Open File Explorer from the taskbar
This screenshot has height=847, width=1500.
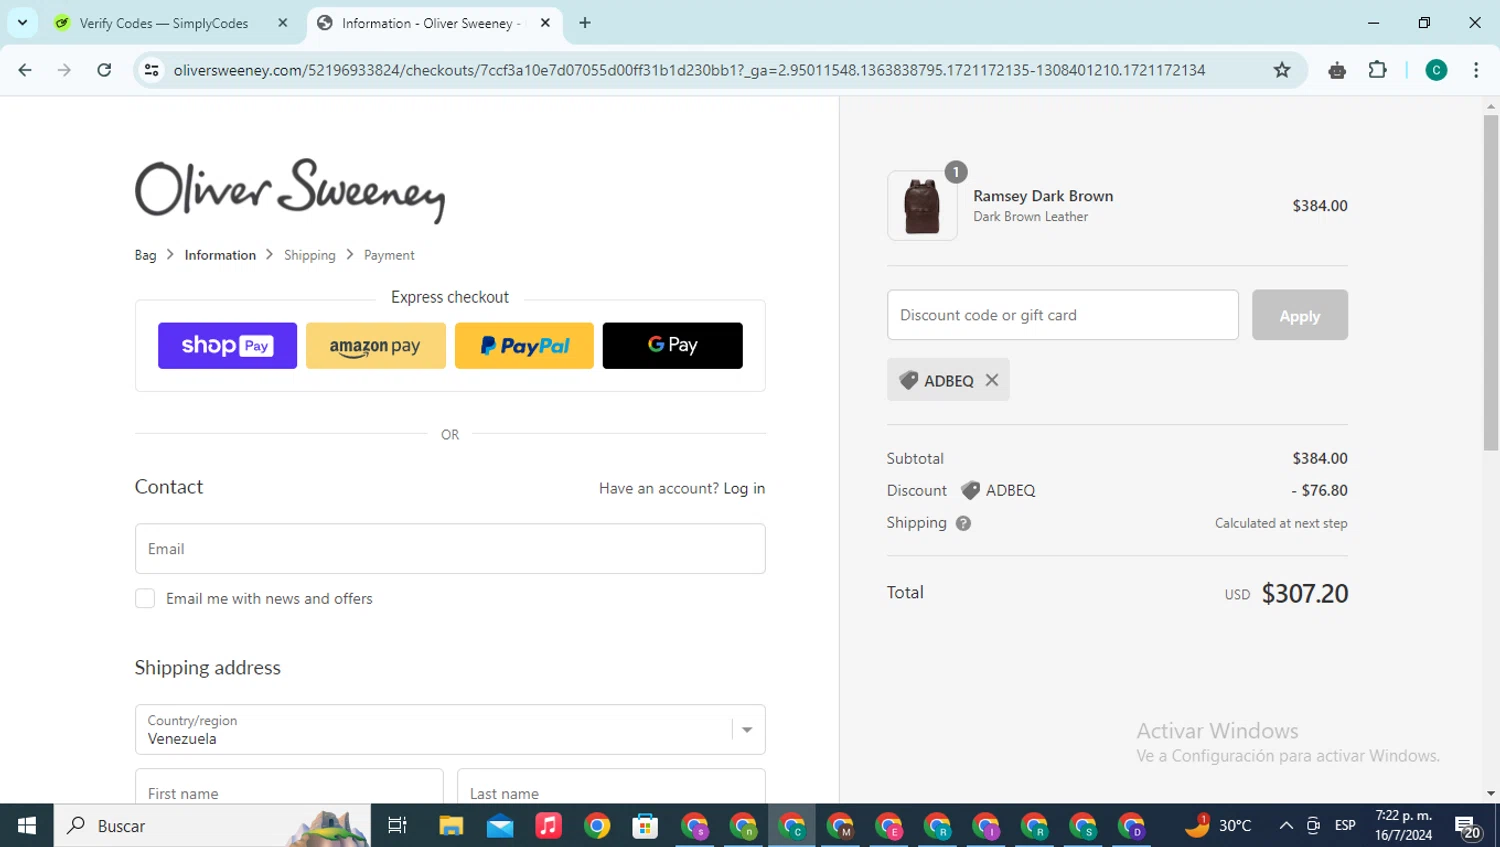coord(451,825)
